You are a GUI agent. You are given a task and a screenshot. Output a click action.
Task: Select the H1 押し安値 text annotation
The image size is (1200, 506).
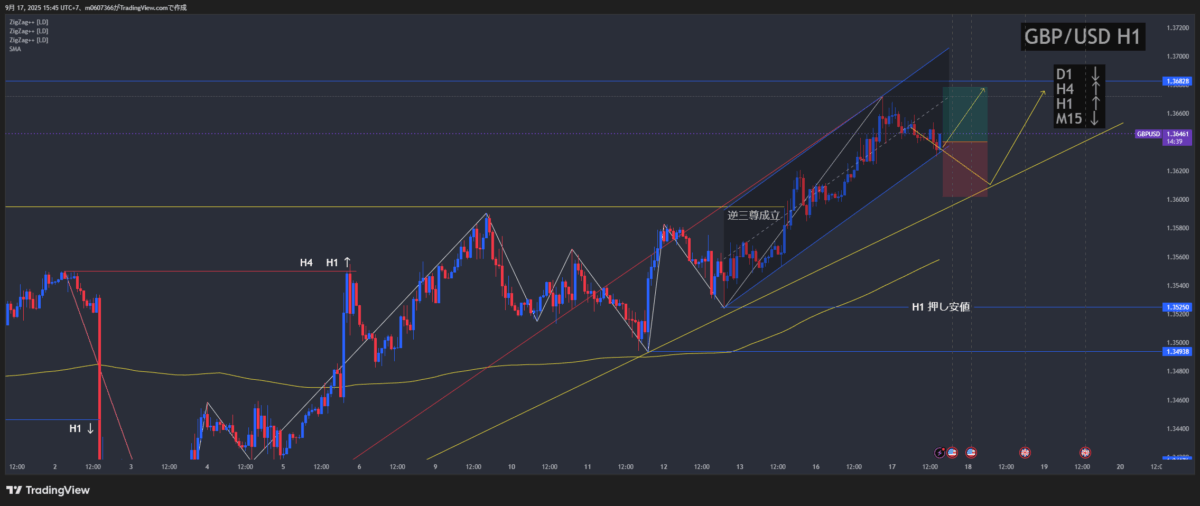[x=939, y=307]
